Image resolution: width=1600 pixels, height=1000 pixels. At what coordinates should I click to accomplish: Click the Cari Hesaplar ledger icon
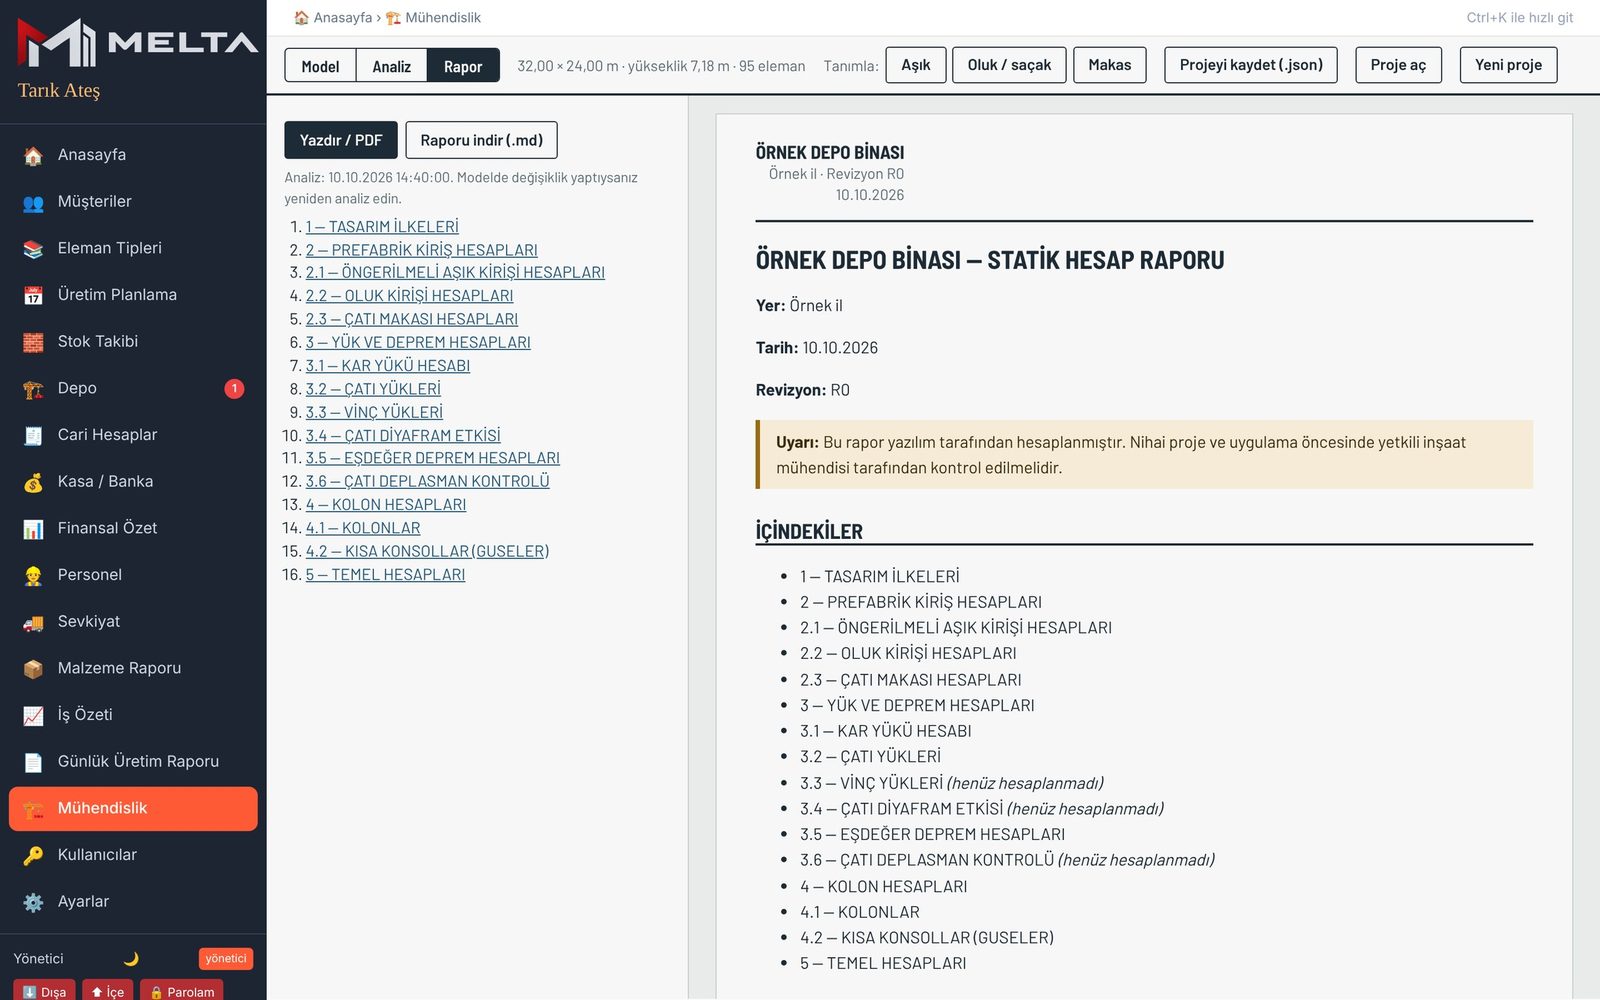tap(33, 436)
